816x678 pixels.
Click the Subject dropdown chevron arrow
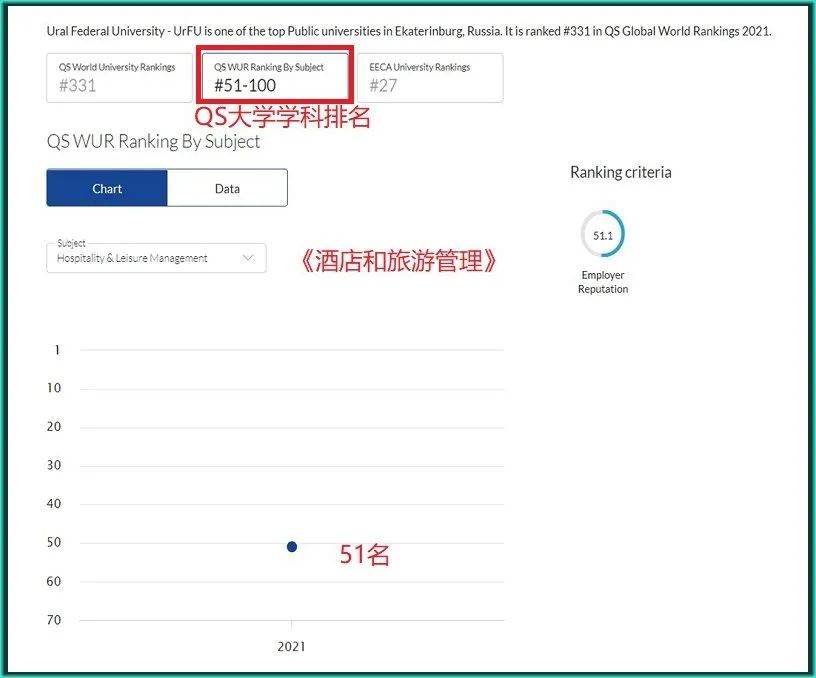248,258
